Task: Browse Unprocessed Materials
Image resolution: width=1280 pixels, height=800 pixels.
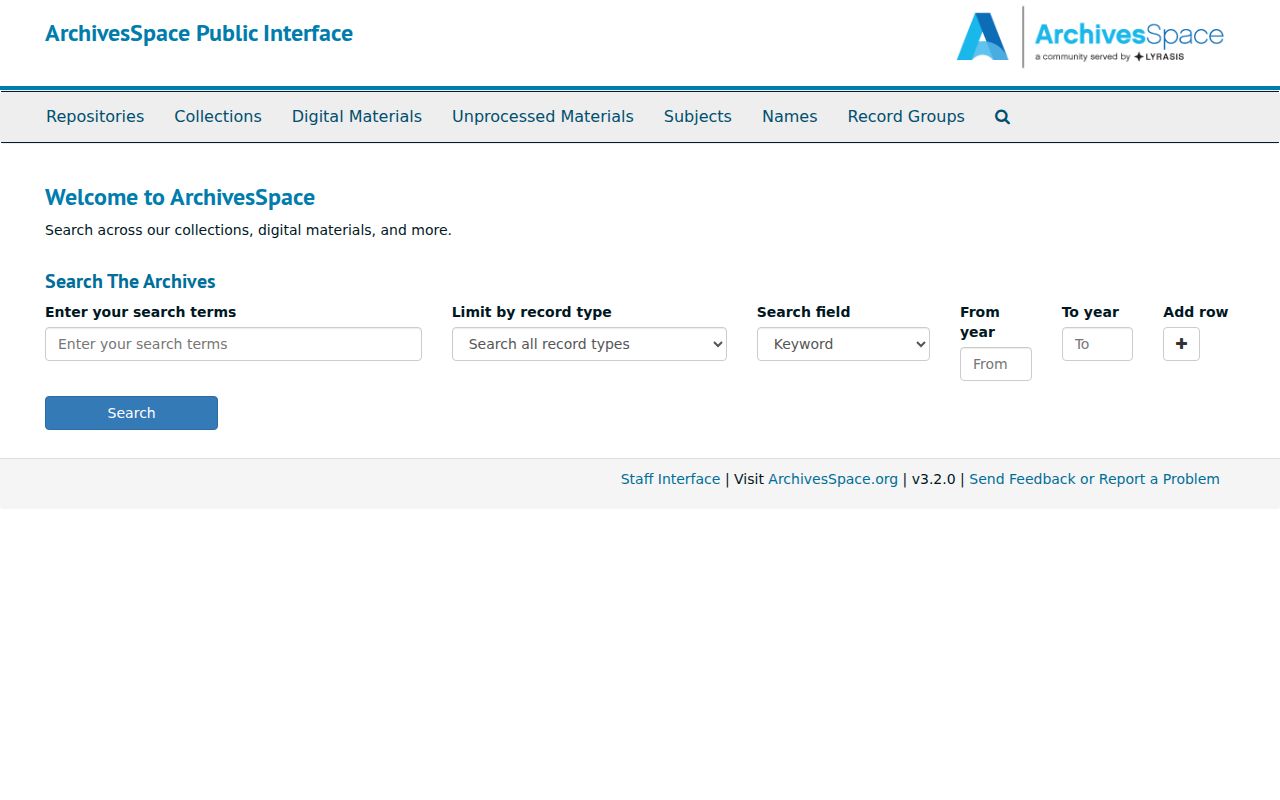Action: 543,117
